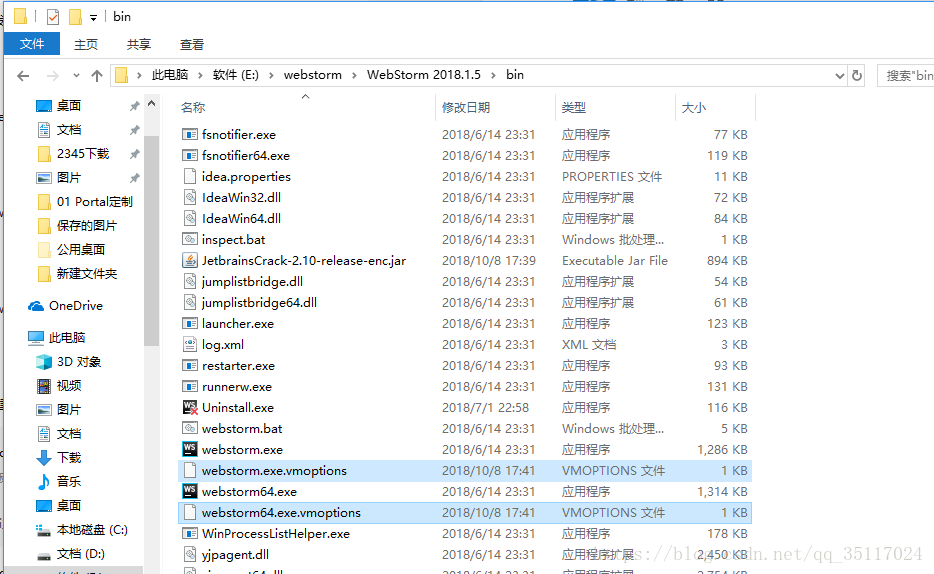Select runnerw.exe file icon
This screenshot has height=574, width=934.
click(189, 386)
